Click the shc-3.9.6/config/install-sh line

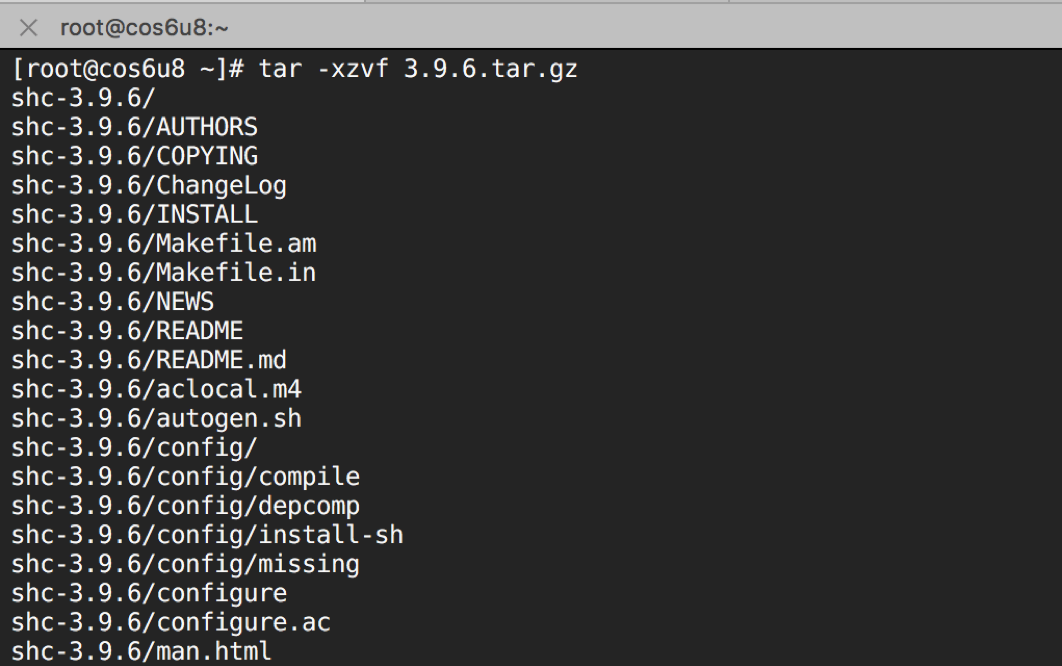click(207, 536)
